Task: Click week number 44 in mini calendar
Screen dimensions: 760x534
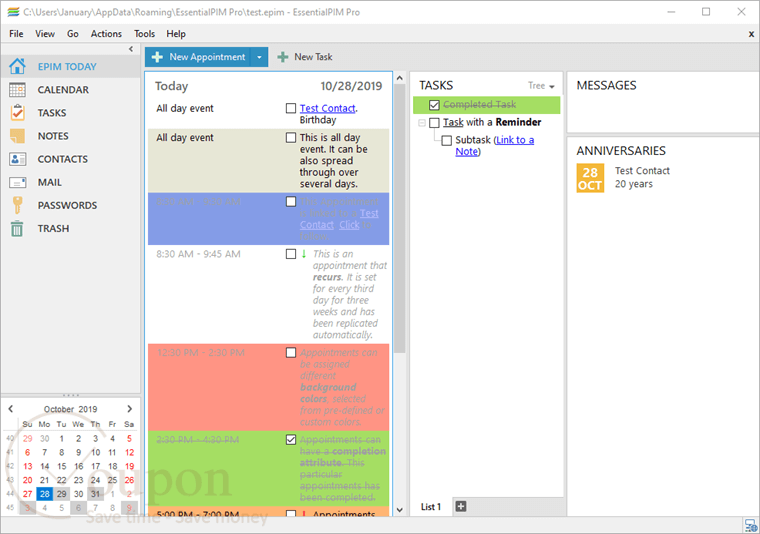Action: pyautogui.click(x=10, y=494)
